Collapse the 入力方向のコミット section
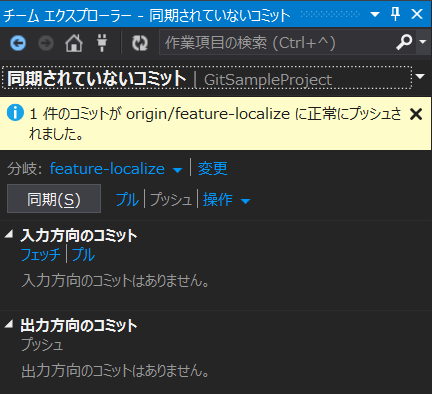 (x=9, y=234)
